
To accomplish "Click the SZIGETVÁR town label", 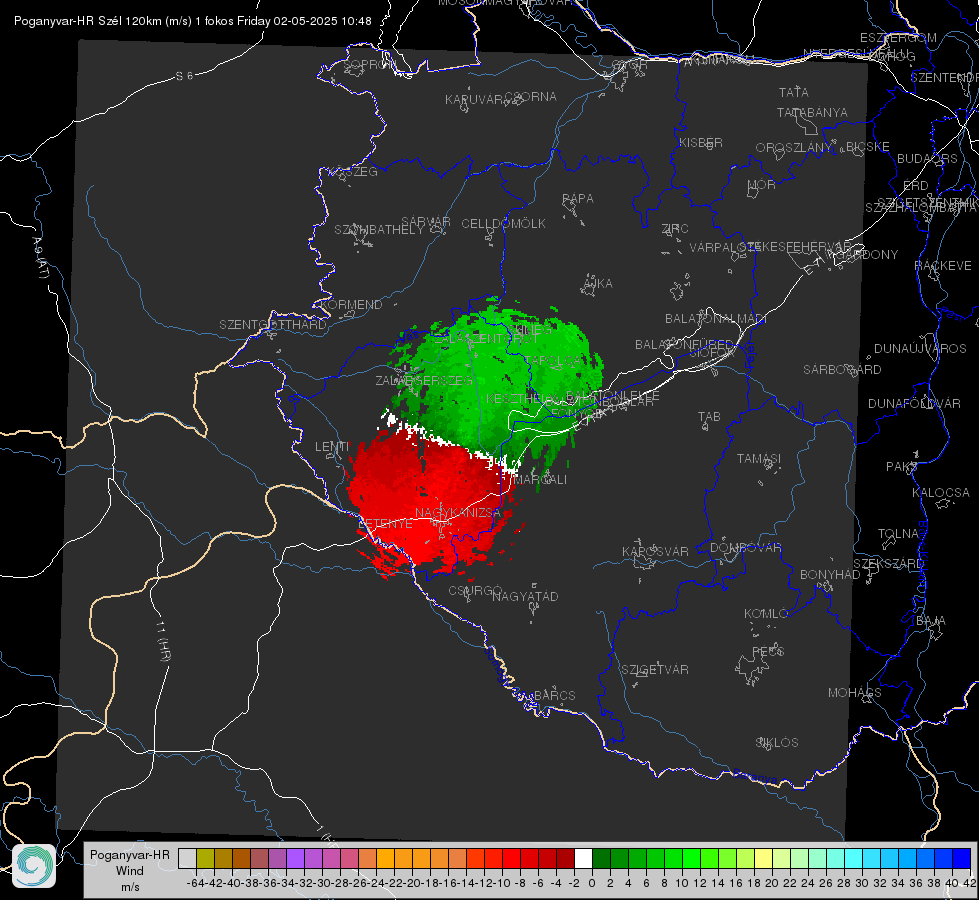I will 655,670.
